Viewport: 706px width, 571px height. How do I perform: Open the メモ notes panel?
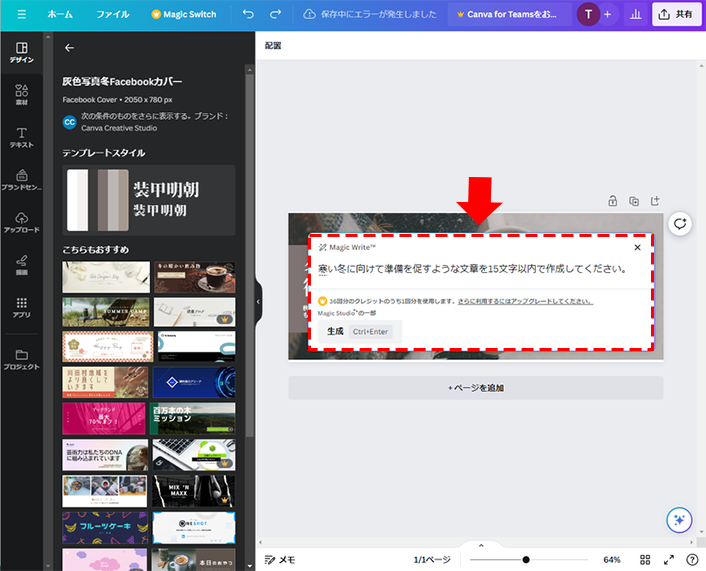click(x=280, y=560)
